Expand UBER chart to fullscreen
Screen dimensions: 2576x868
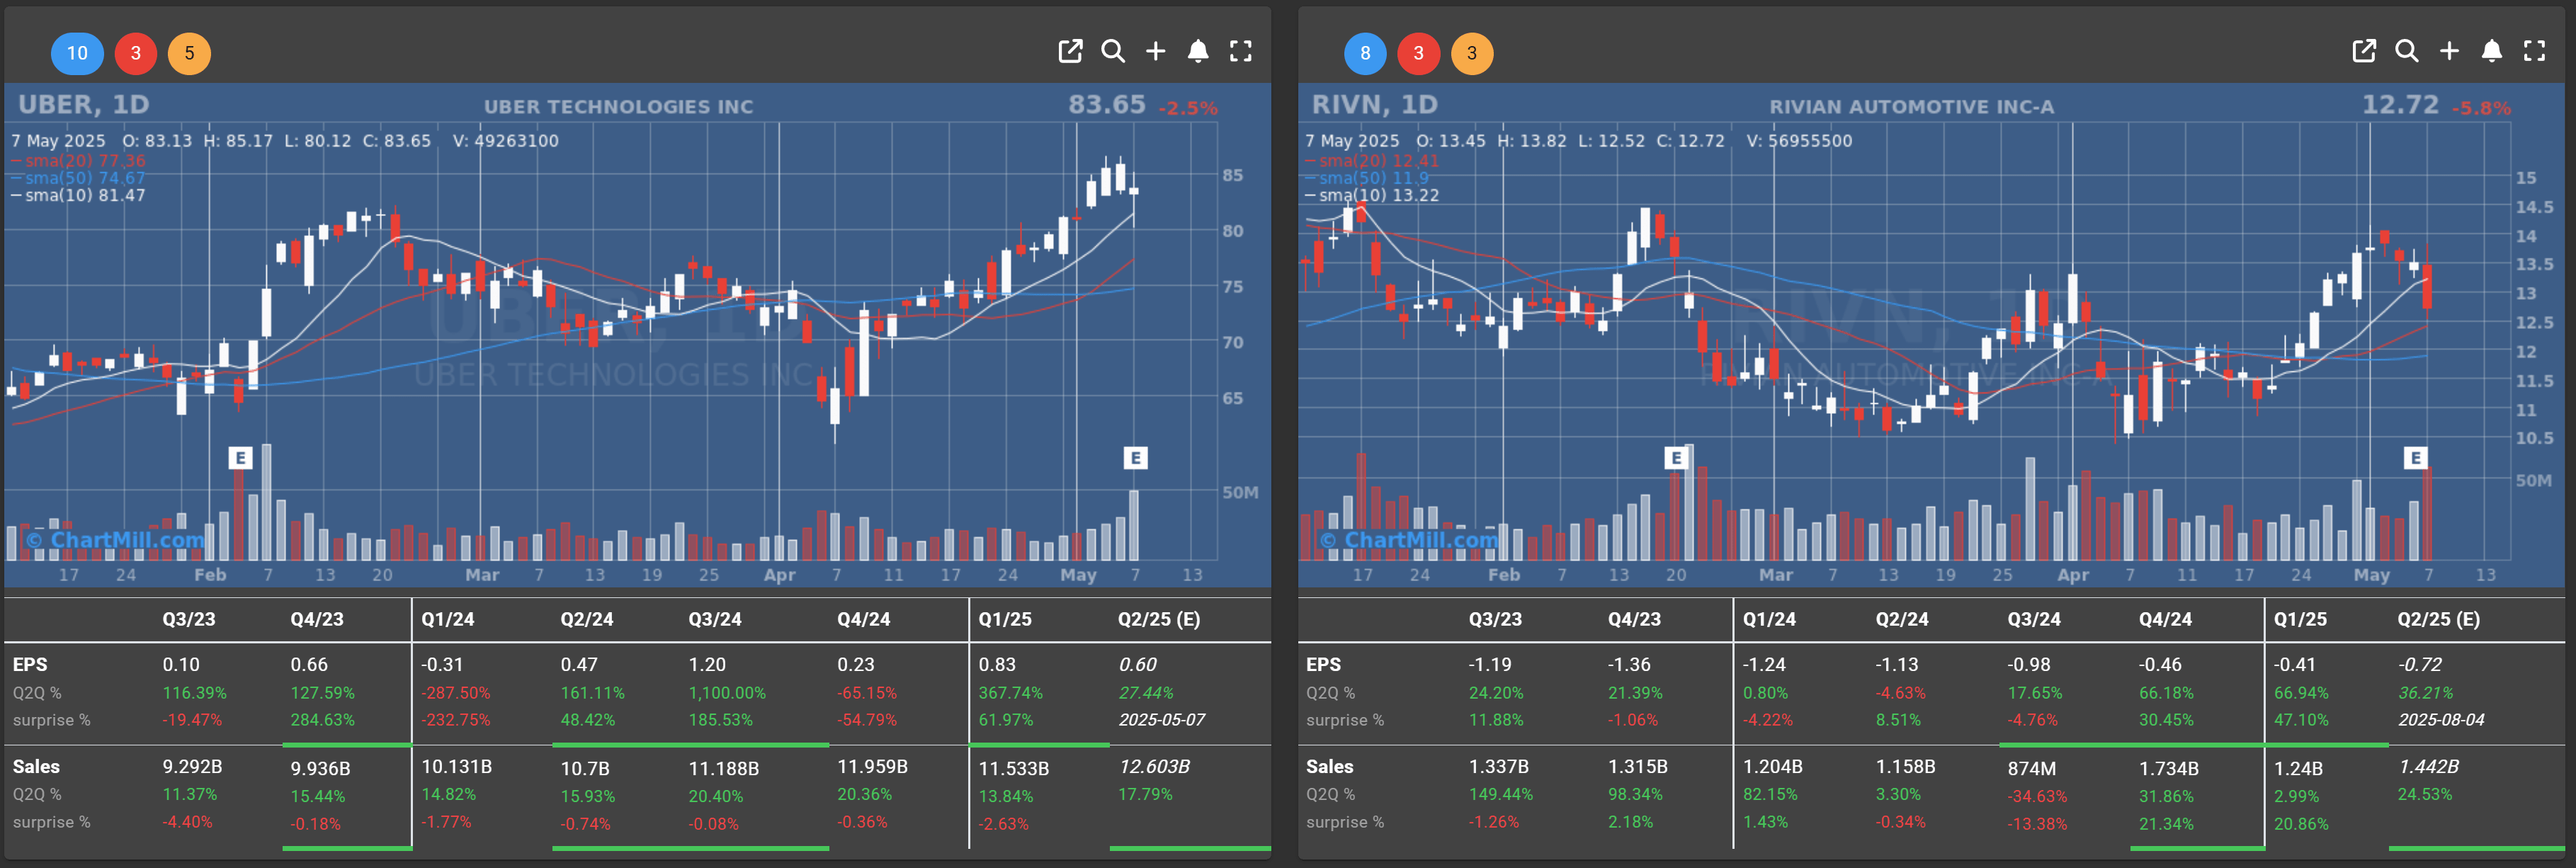(x=1241, y=51)
